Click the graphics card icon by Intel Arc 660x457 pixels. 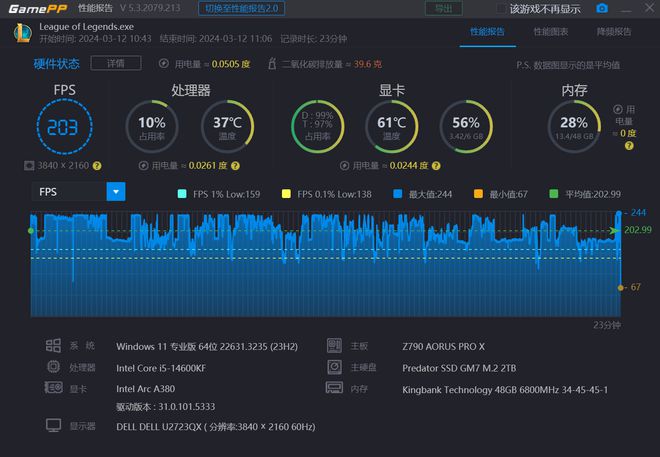pos(53,388)
